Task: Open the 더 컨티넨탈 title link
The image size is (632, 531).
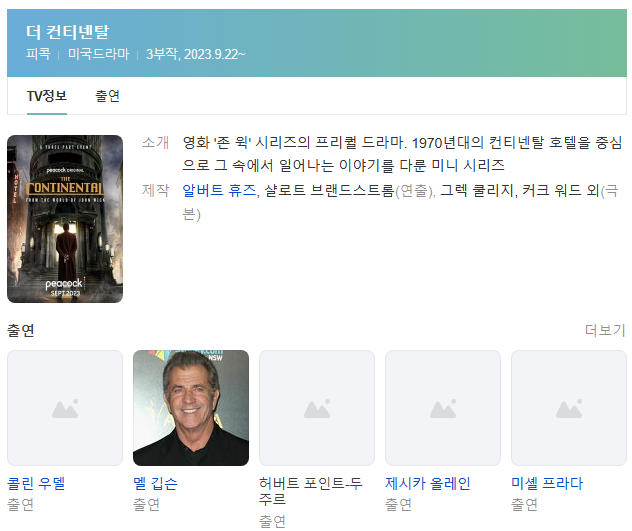Action: click(68, 32)
